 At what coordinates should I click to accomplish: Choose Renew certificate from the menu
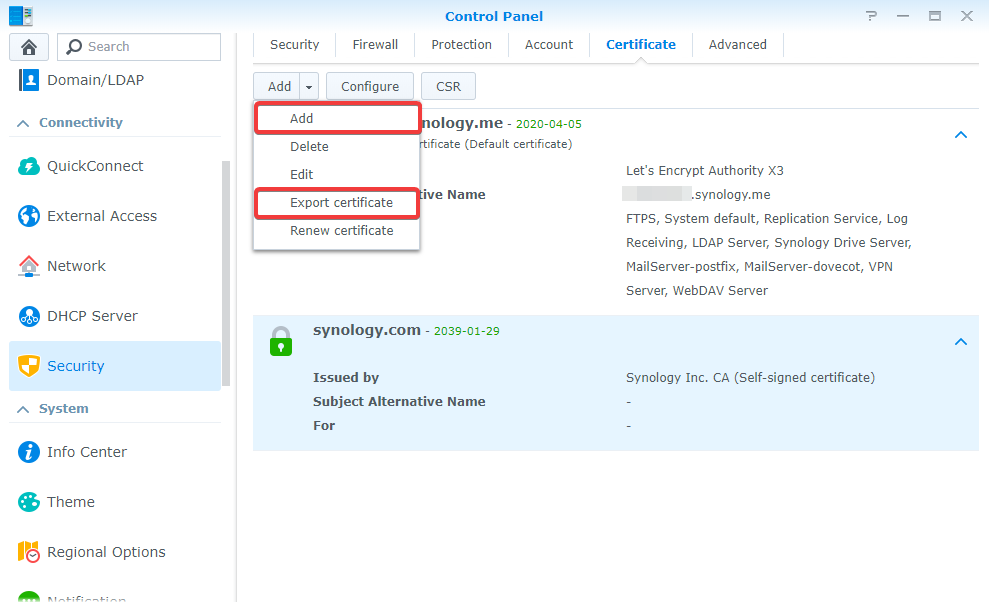coord(336,231)
